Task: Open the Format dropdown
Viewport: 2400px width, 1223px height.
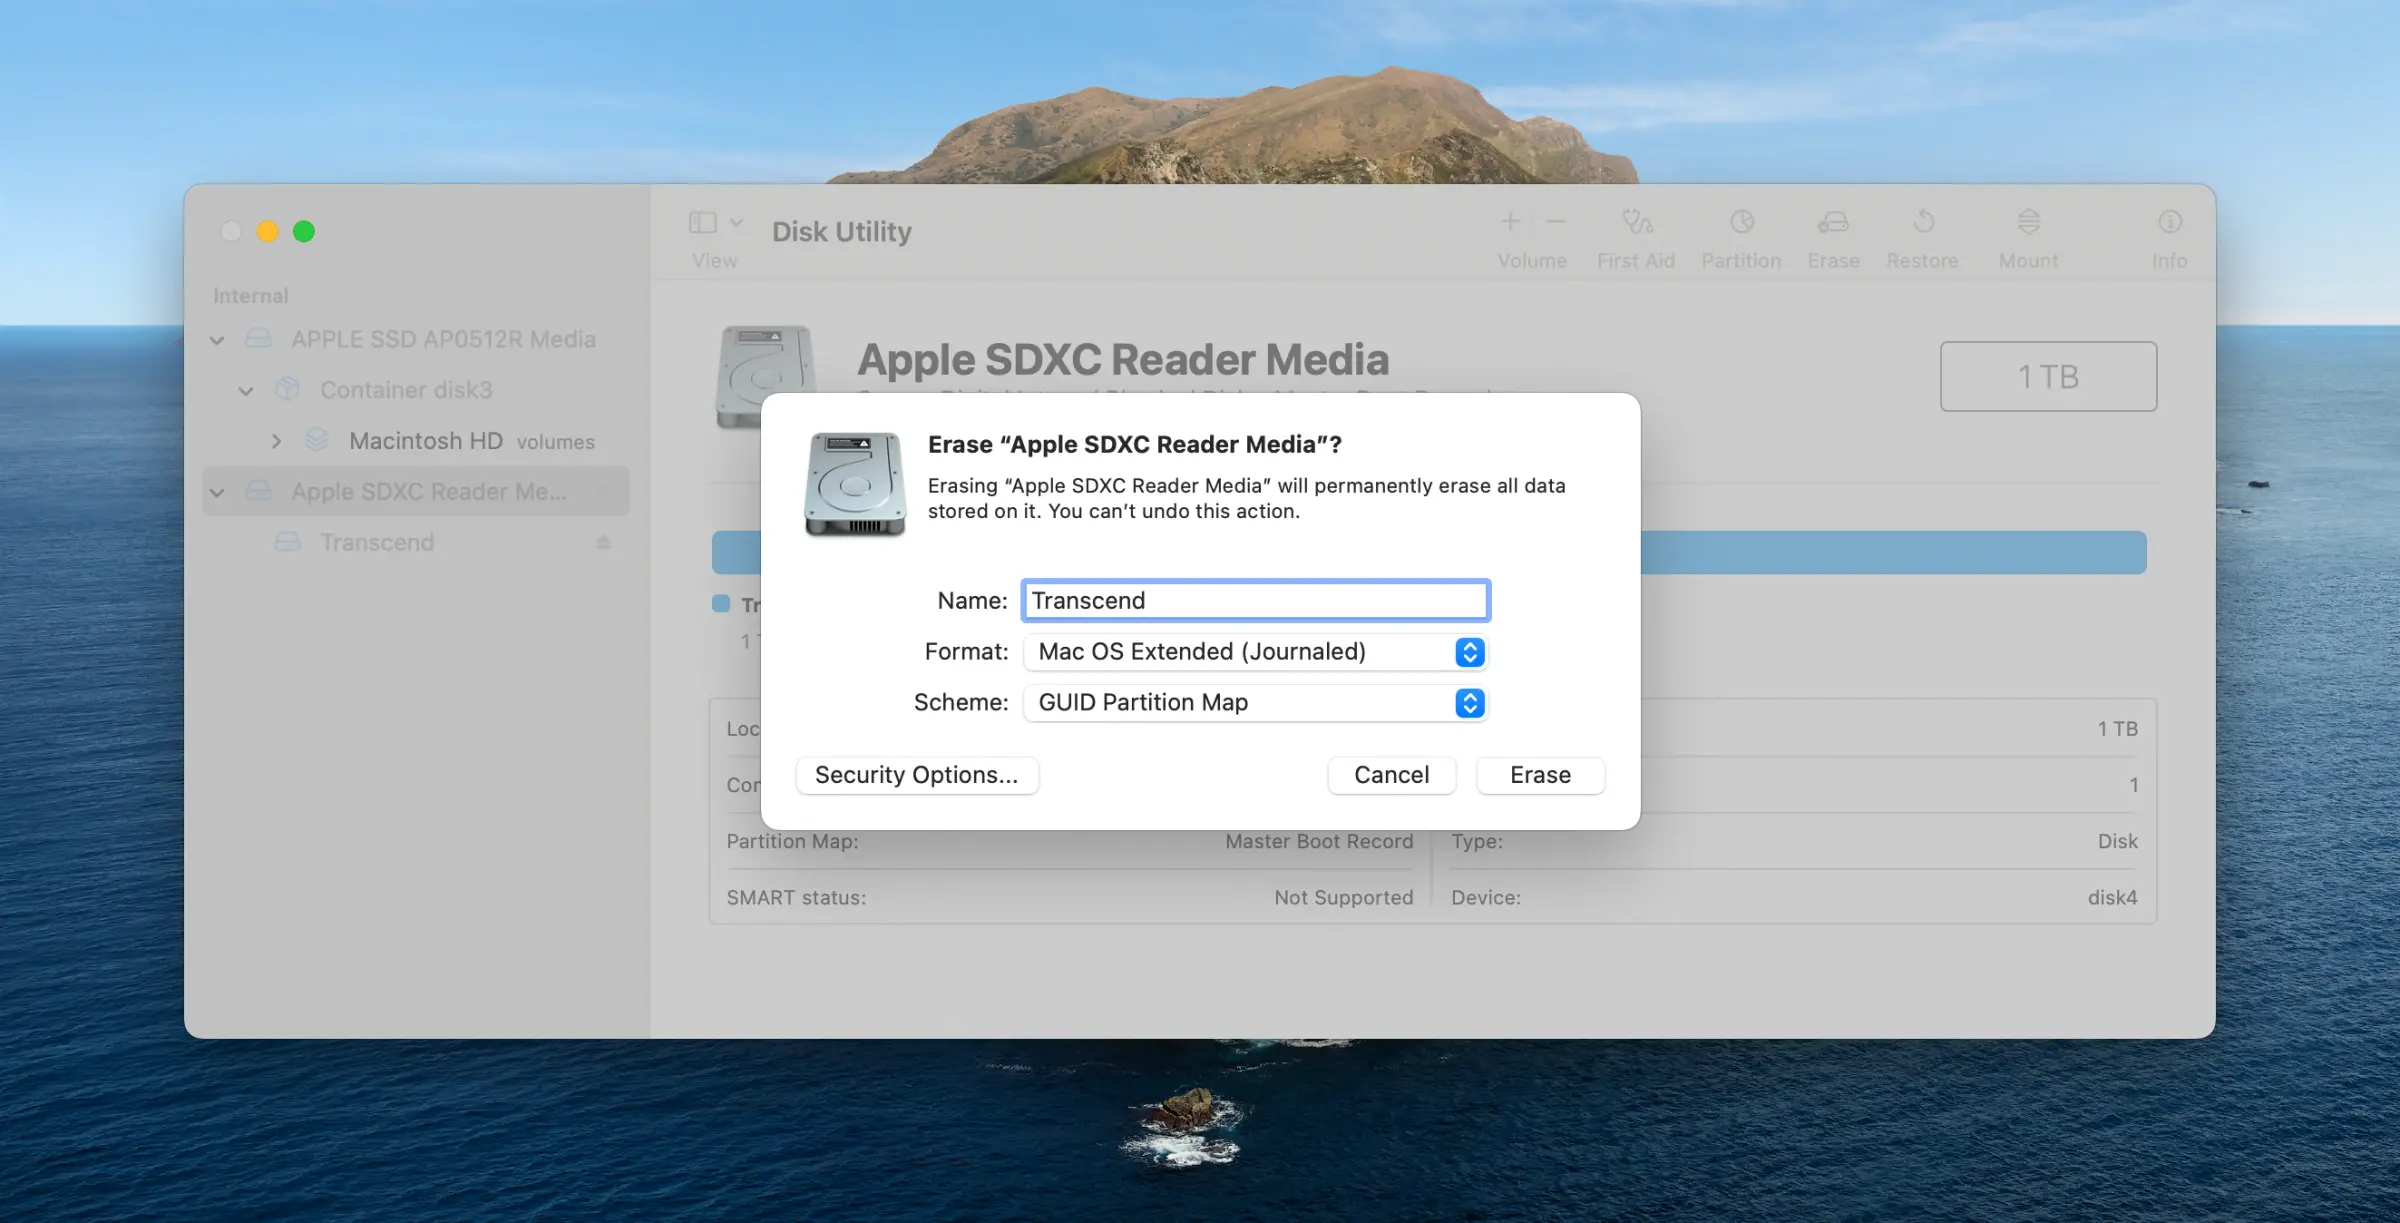Action: [1256, 652]
